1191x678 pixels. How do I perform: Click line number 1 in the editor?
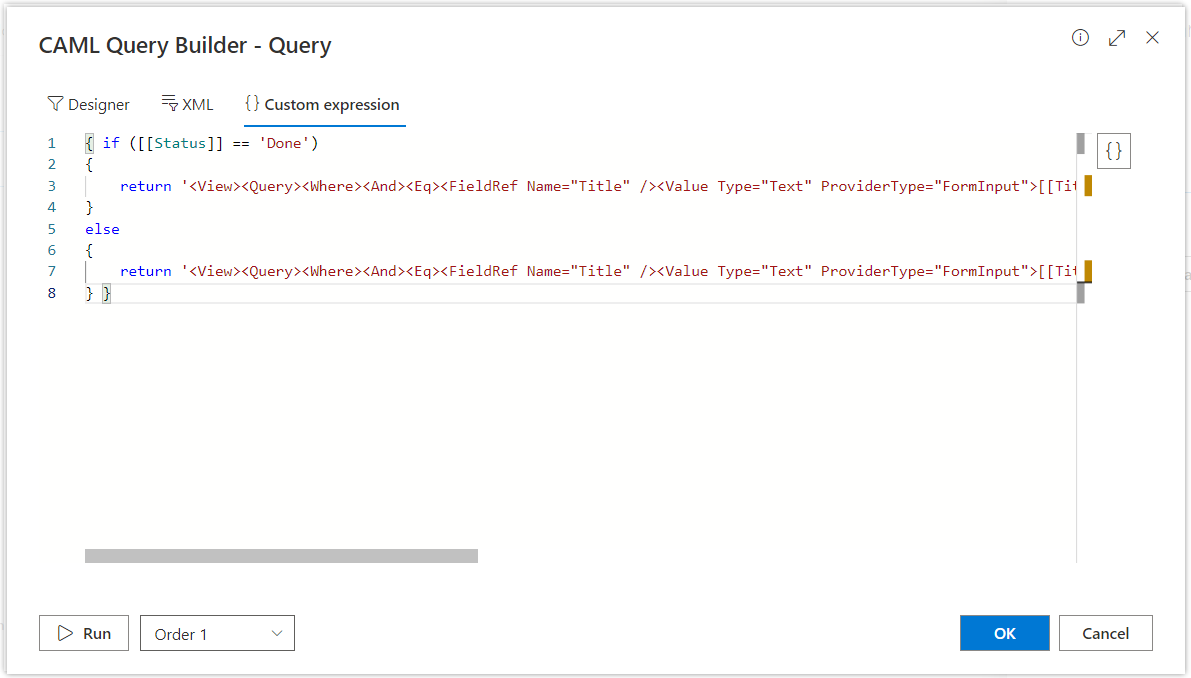pos(51,143)
